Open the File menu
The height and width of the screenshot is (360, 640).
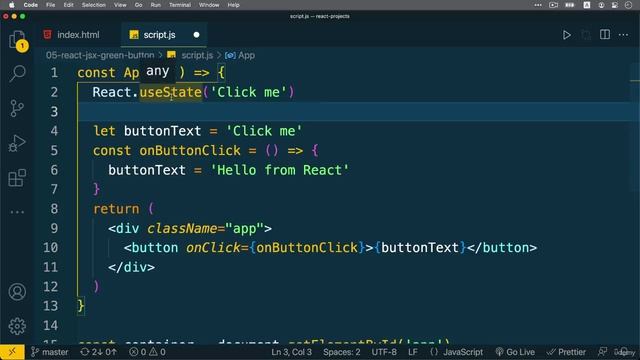(x=51, y=5)
